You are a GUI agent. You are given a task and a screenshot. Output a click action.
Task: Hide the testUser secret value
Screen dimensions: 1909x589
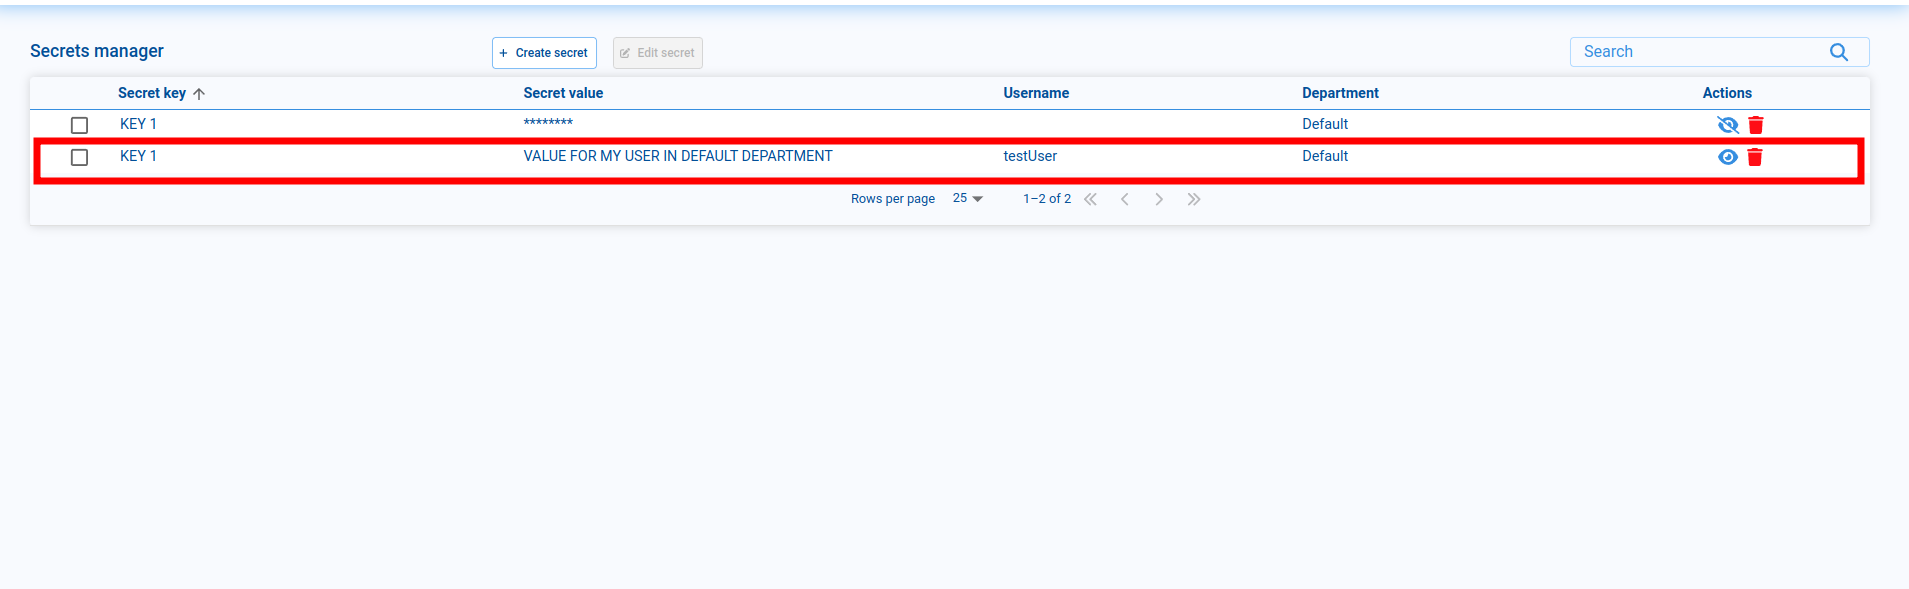click(x=1727, y=157)
